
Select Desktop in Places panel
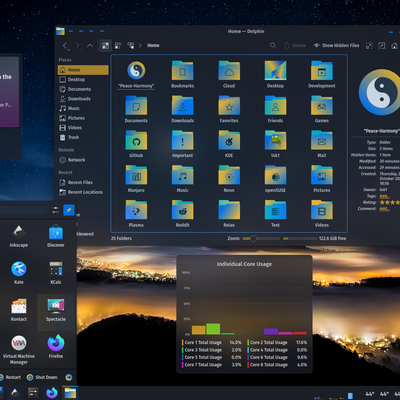click(x=83, y=80)
